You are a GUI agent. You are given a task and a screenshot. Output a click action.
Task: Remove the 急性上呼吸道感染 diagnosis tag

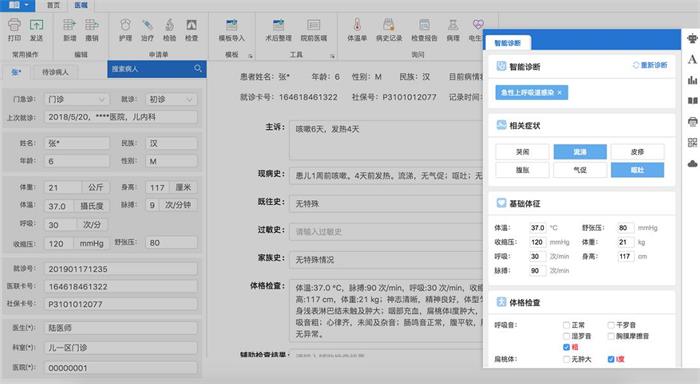click(x=559, y=92)
